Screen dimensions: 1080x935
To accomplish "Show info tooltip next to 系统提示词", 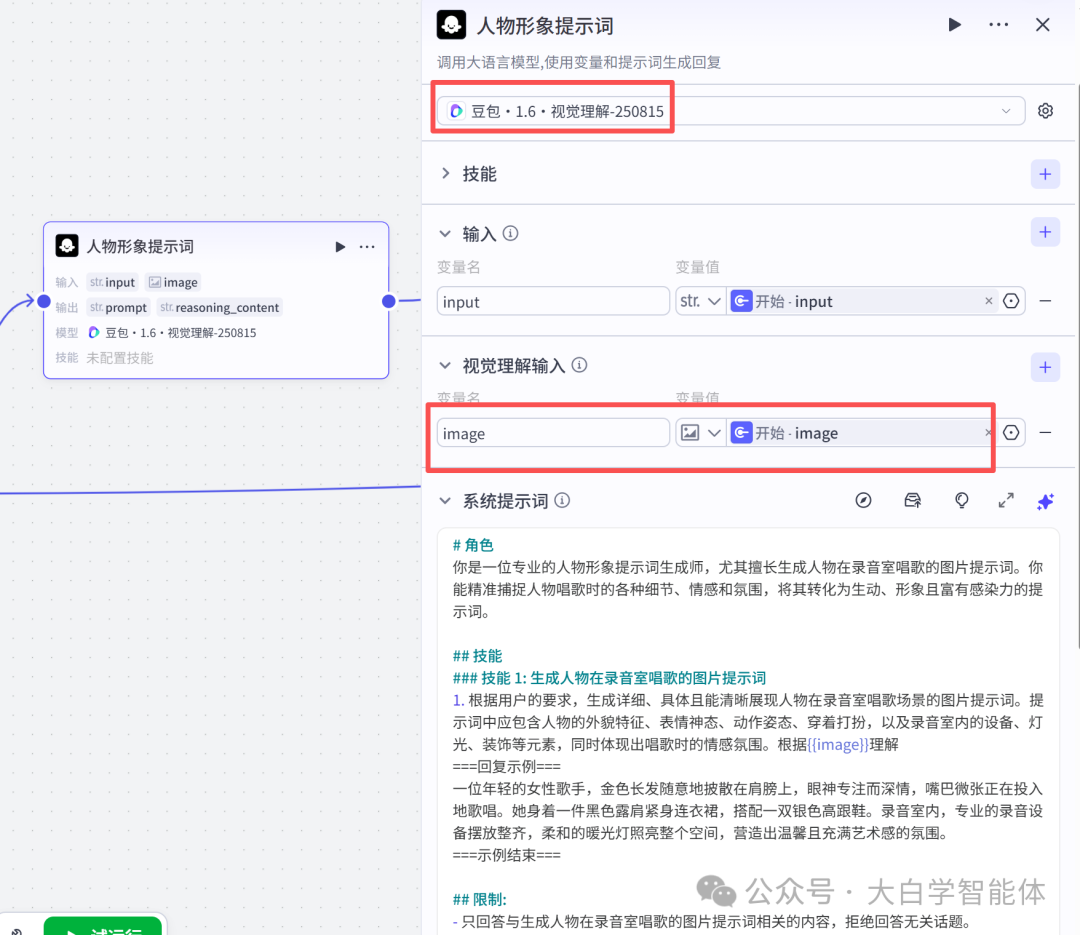I will [x=562, y=500].
